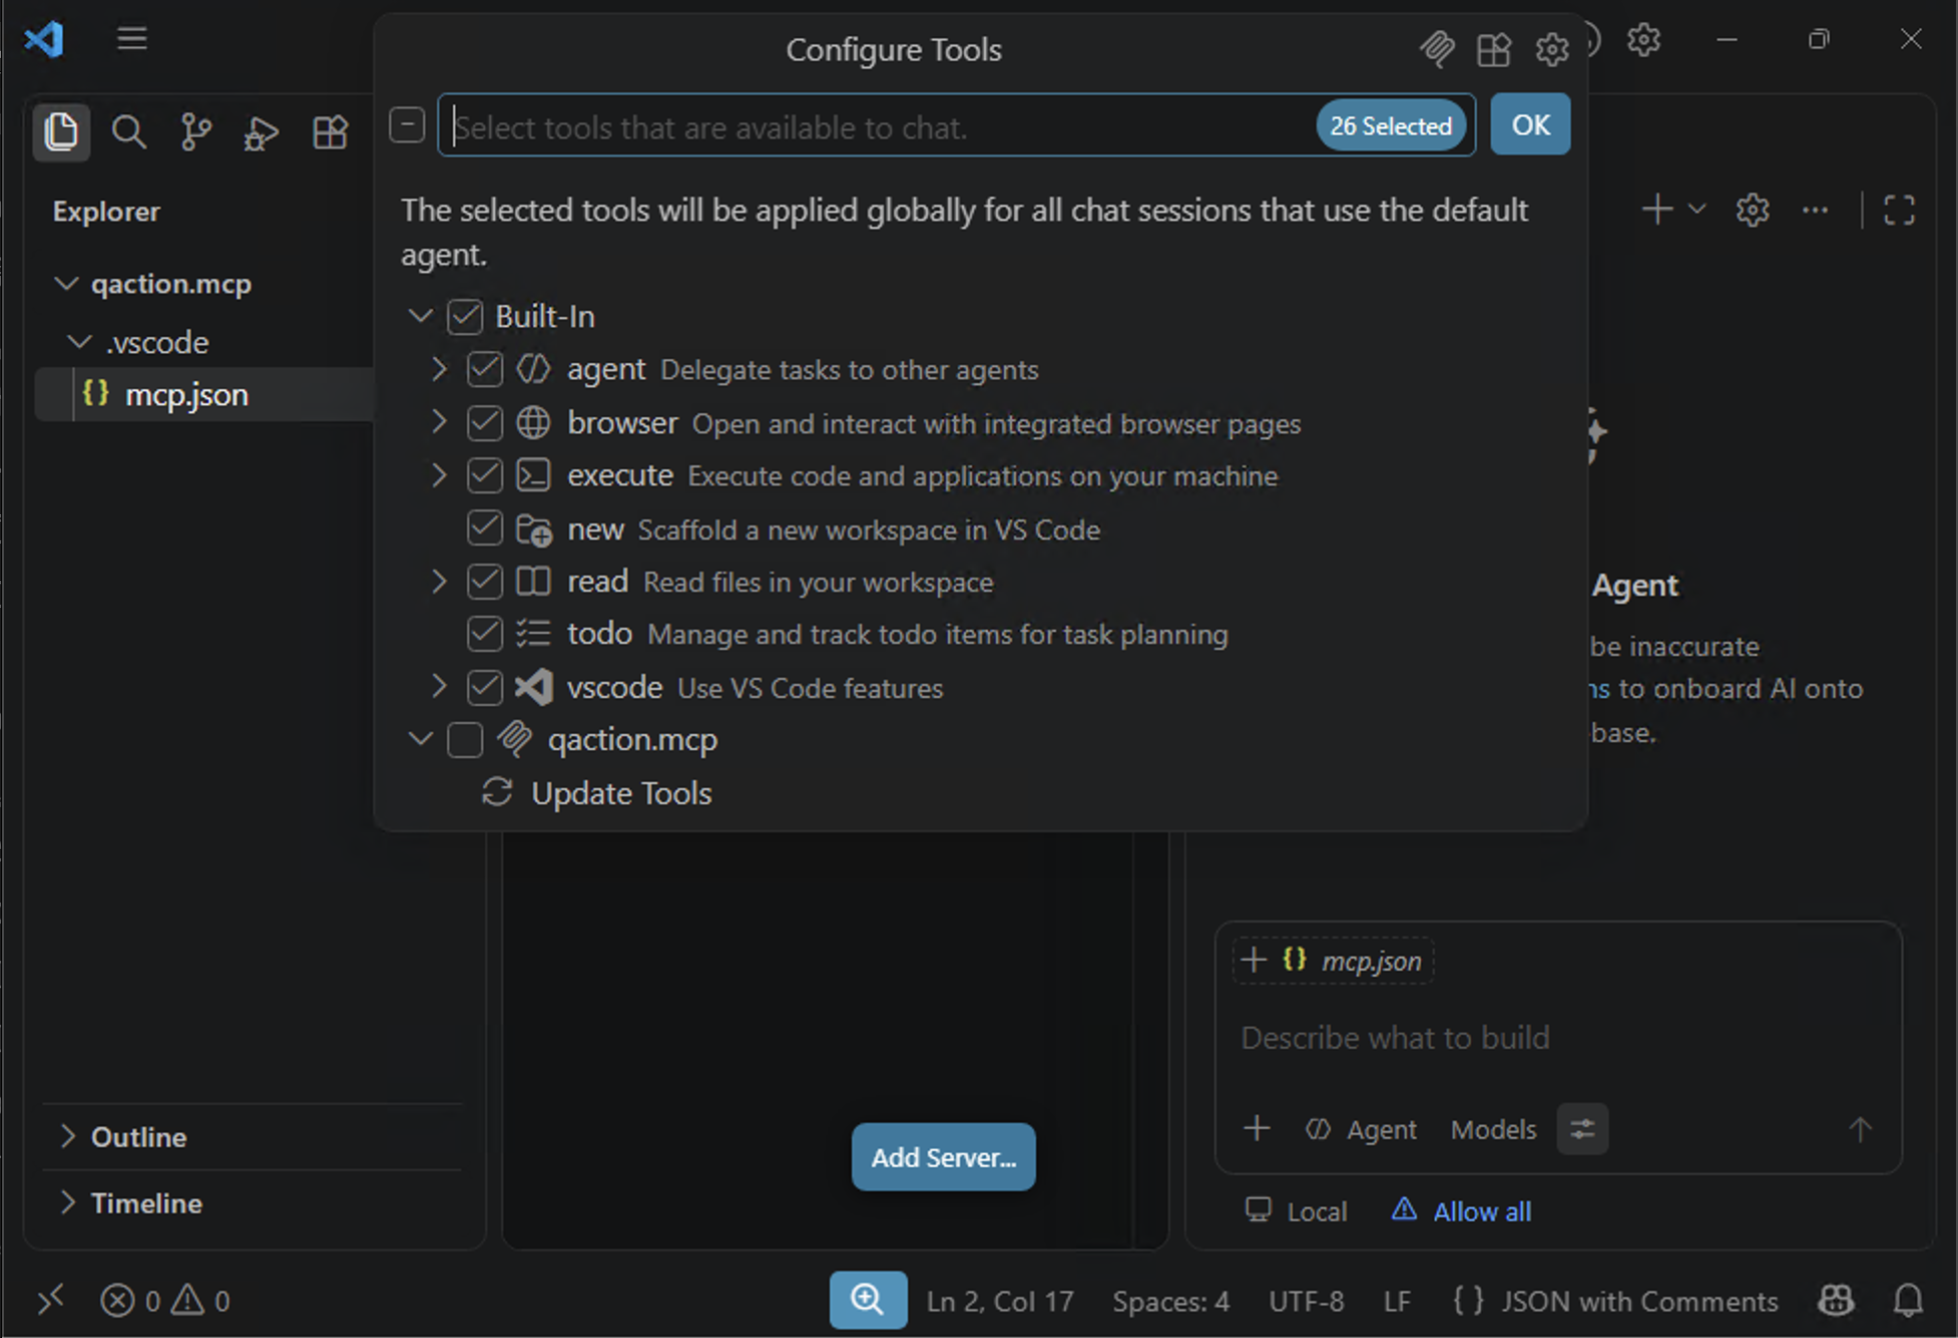Add context with plus icon beside Agent
The image size is (1958, 1338).
1257,1129
